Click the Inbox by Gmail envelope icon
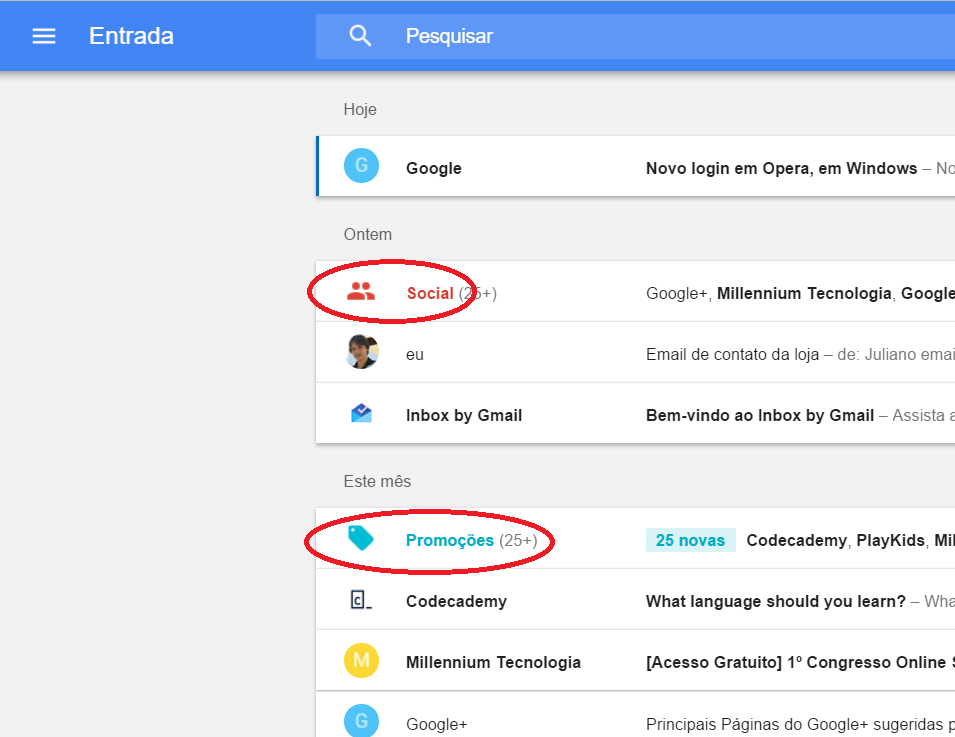 click(361, 414)
